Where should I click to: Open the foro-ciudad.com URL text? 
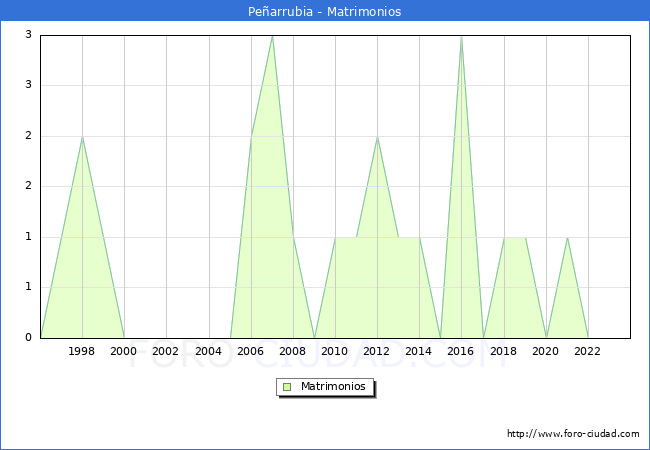click(573, 433)
